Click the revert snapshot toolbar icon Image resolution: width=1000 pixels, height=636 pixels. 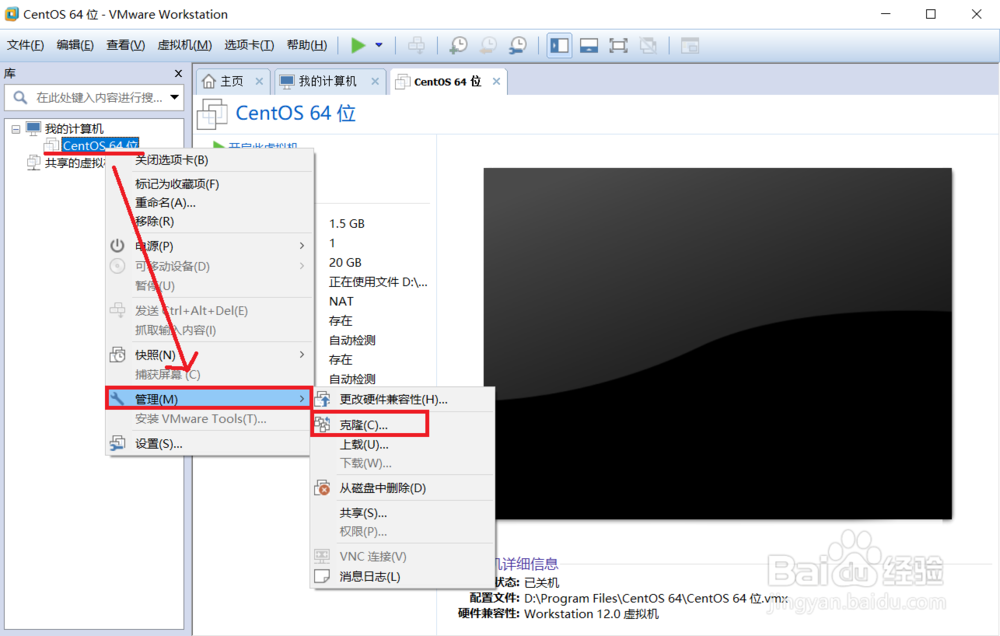pos(488,45)
